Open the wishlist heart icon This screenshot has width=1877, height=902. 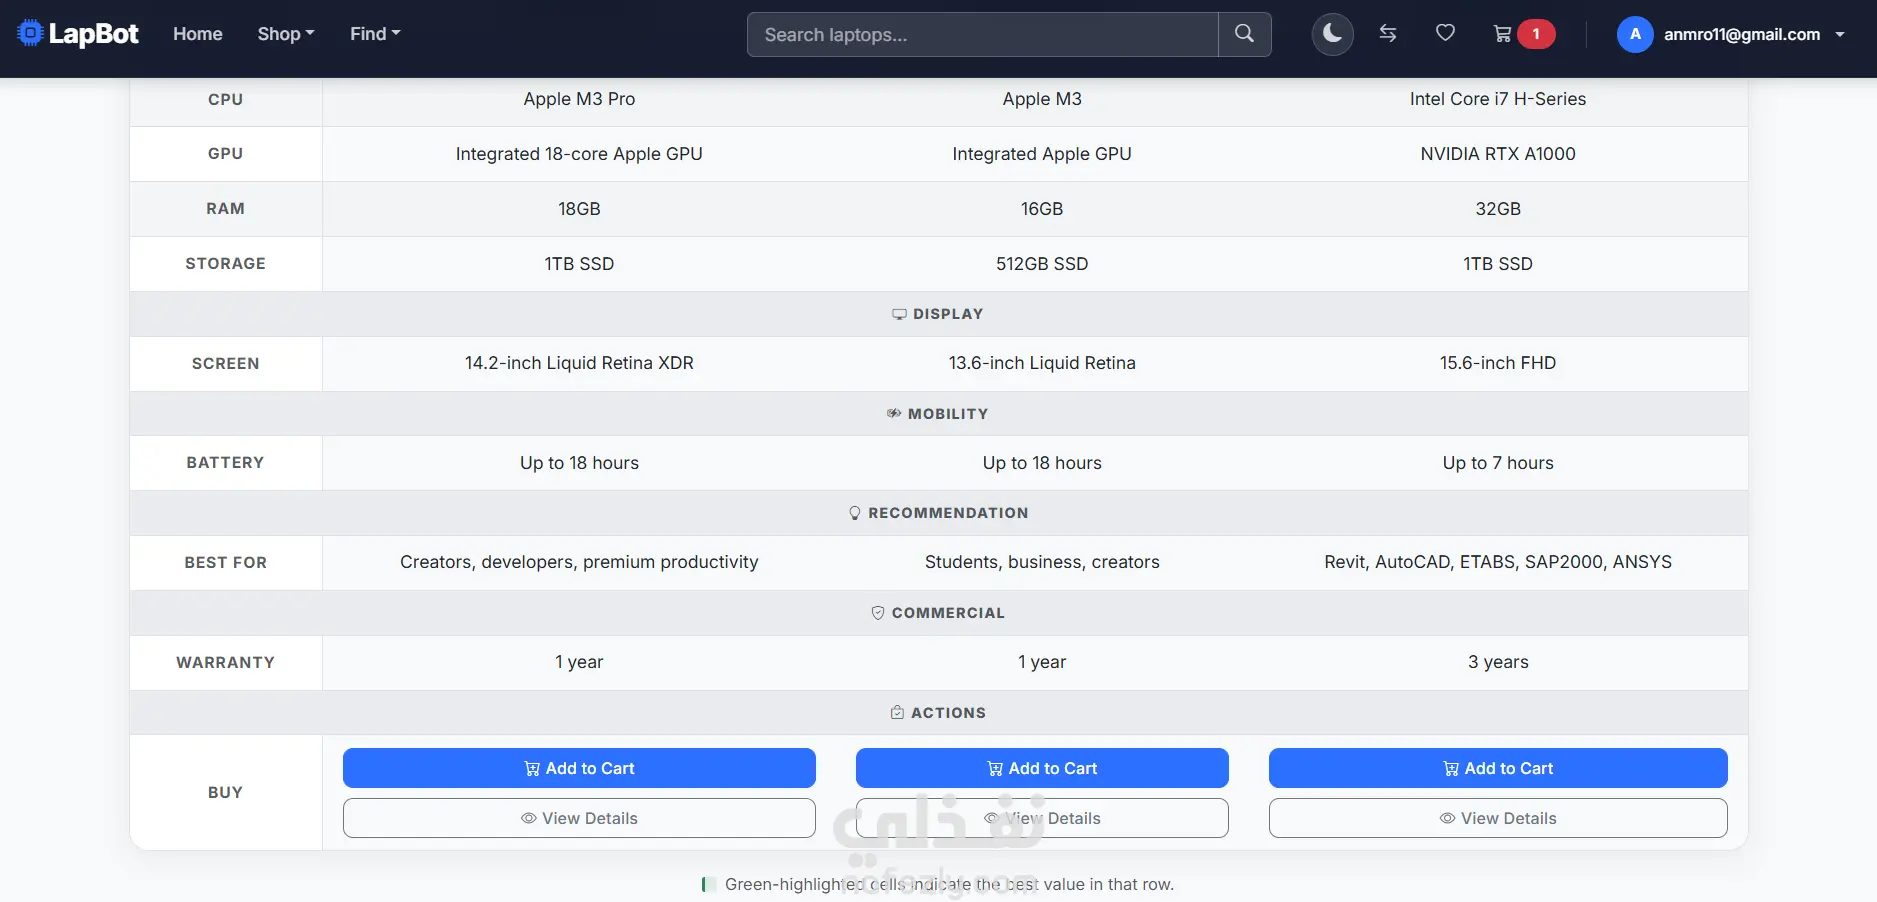point(1445,34)
